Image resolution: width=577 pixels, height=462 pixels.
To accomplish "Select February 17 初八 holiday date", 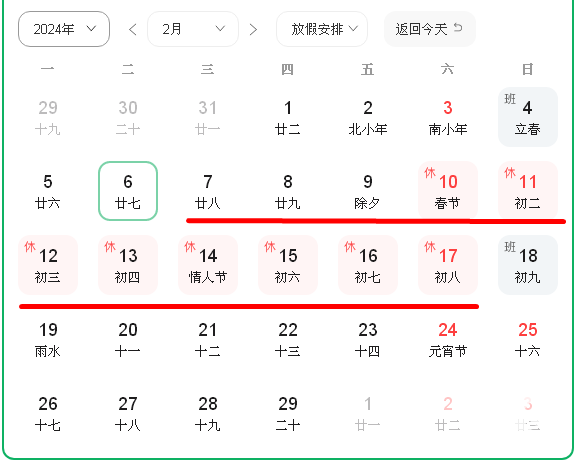I will point(448,265).
